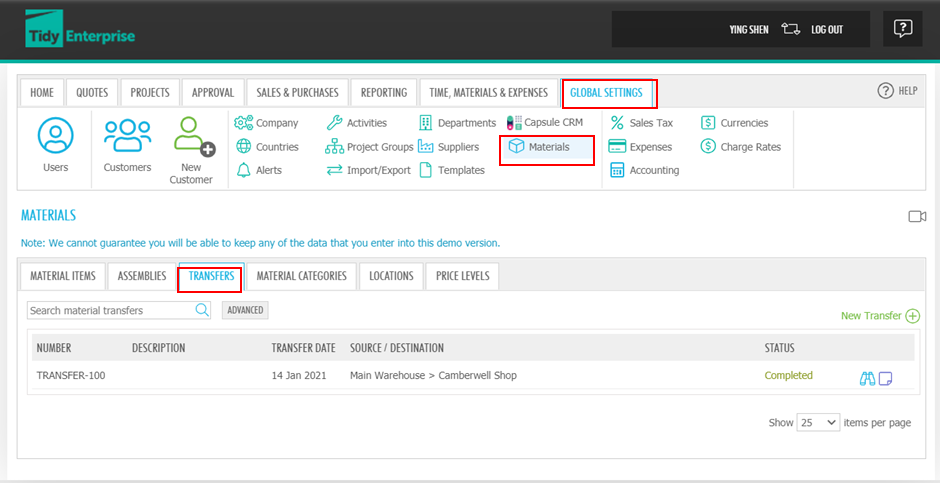The height and width of the screenshot is (483, 940).
Task: Click the Advanced search button
Action: click(245, 310)
